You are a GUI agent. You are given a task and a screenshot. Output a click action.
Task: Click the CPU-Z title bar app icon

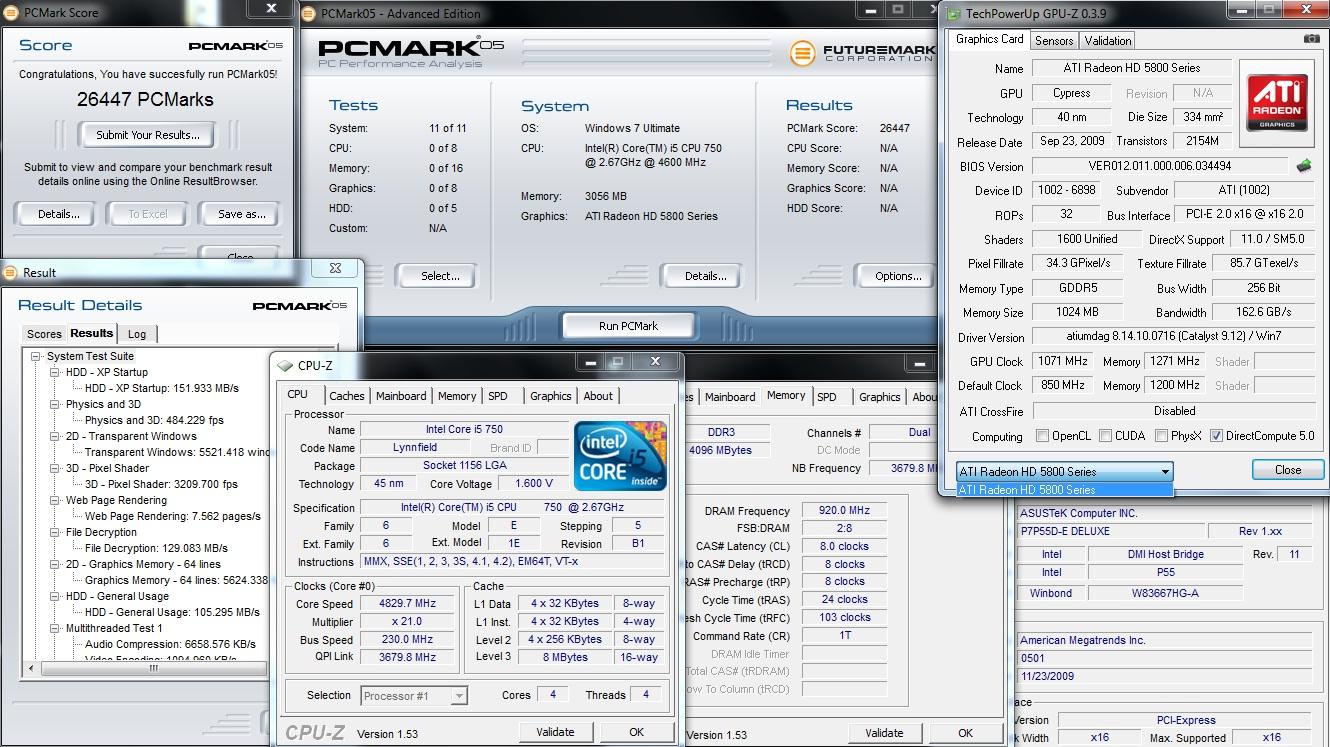(286, 365)
